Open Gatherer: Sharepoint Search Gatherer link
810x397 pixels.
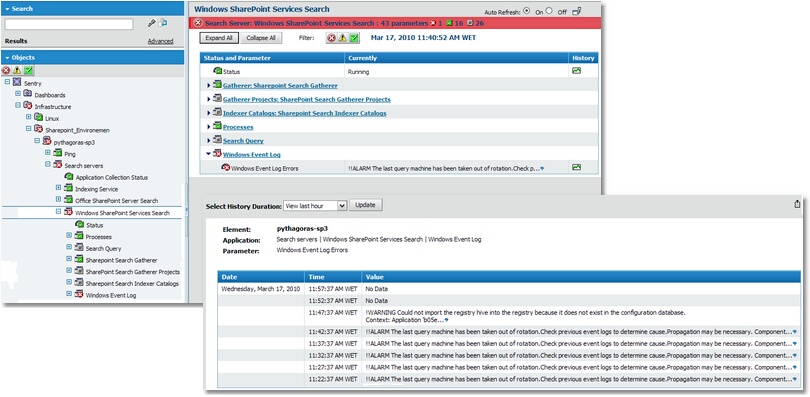click(x=280, y=86)
